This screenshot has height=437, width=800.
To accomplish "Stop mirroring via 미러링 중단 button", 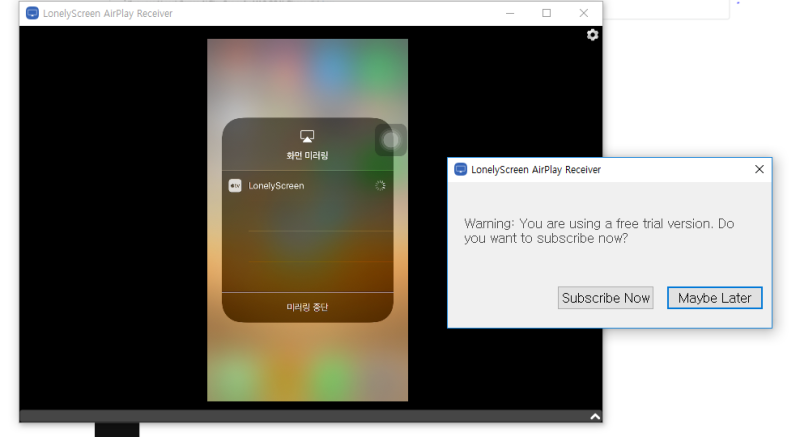I will tap(308, 307).
